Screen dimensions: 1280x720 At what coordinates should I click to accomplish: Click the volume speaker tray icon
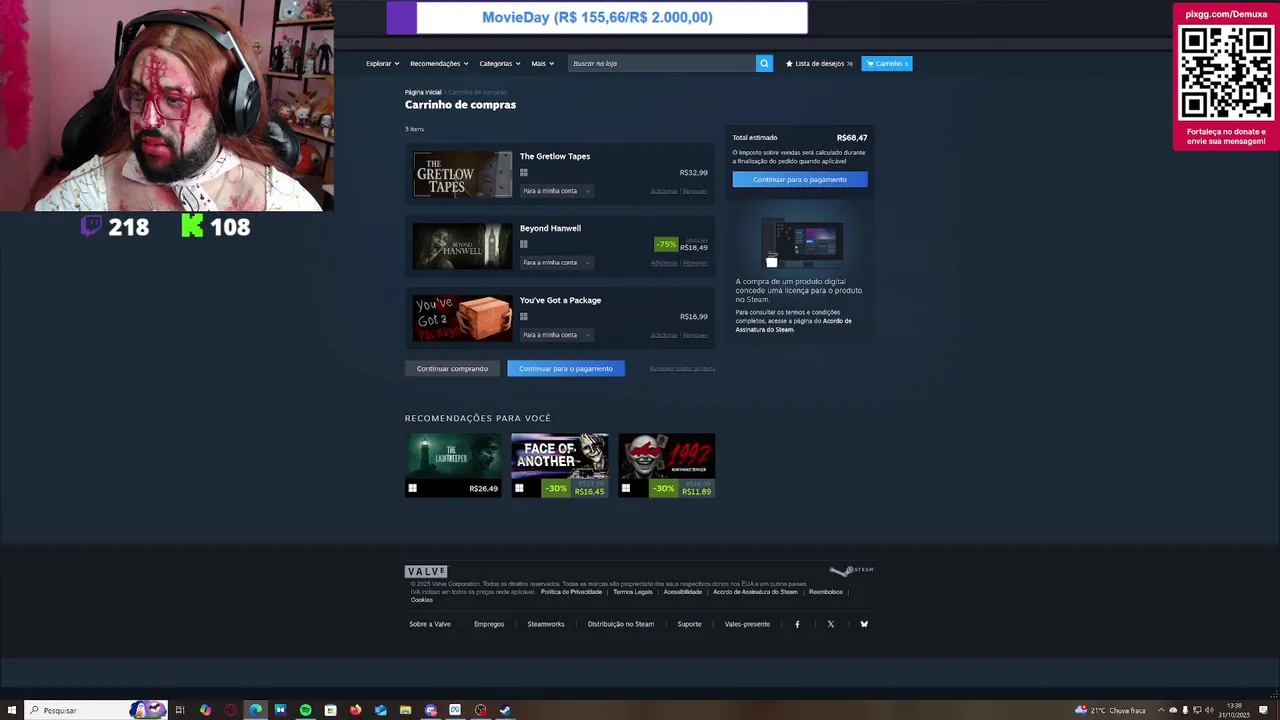(1209, 710)
